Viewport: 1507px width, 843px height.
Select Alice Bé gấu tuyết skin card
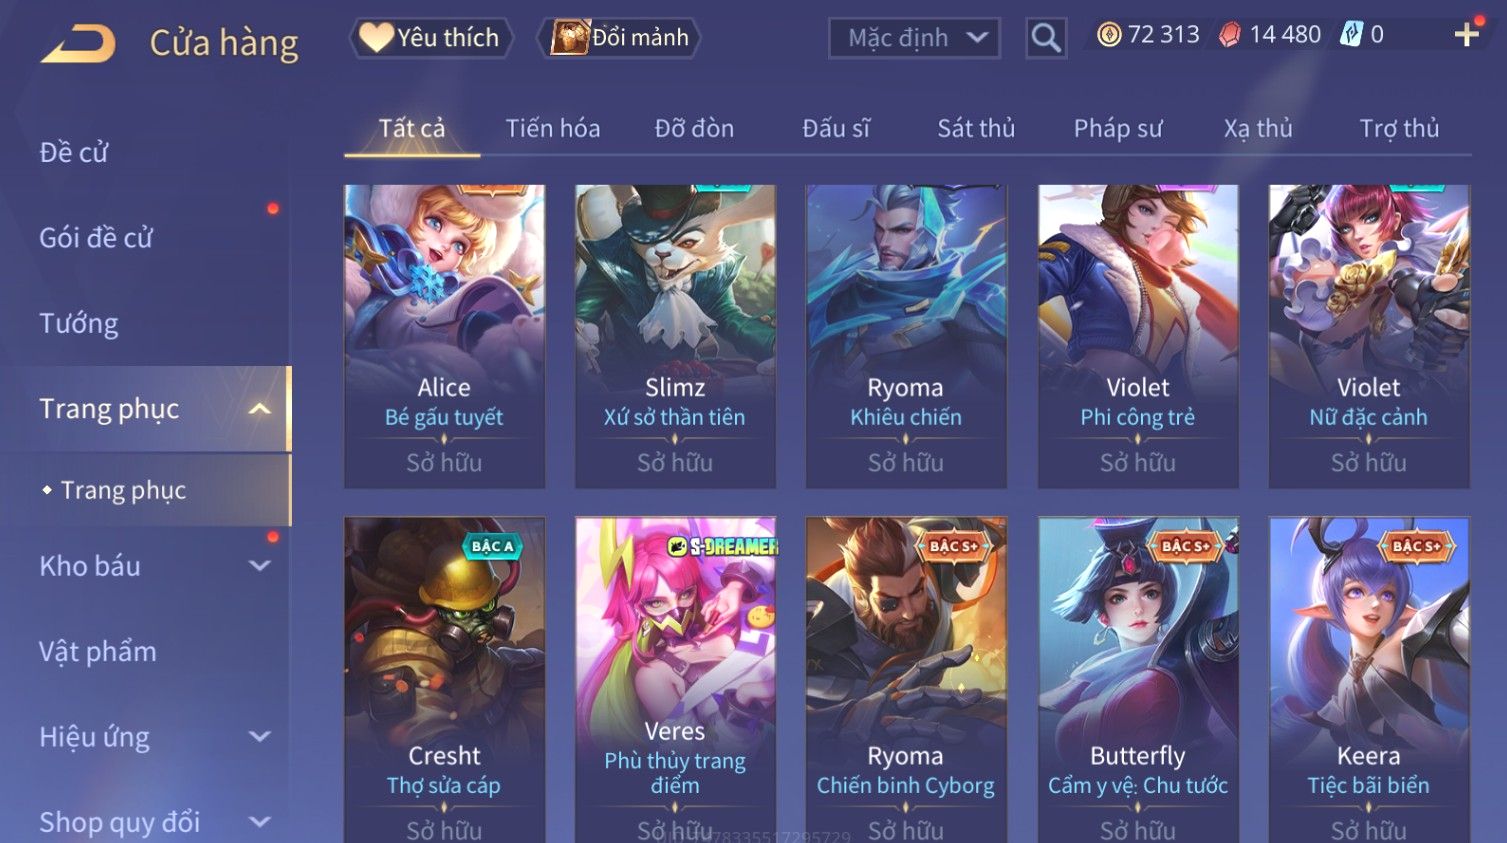point(444,336)
